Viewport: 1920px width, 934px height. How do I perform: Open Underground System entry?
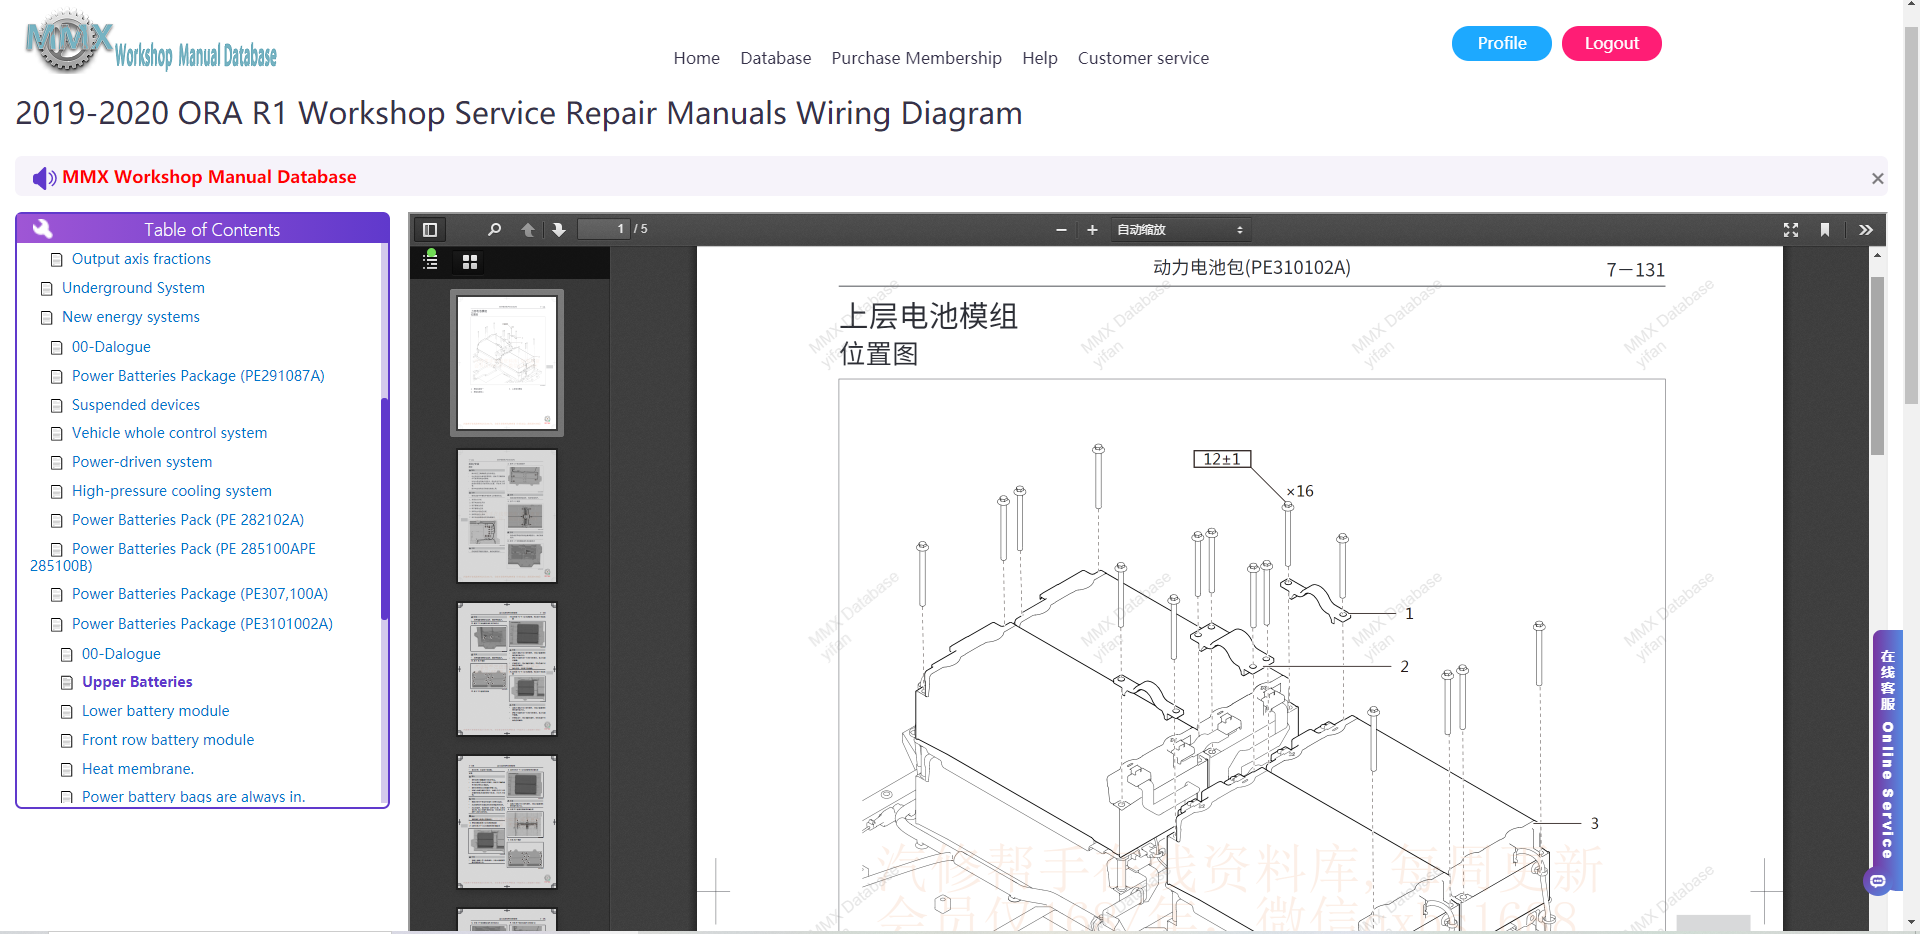point(133,288)
